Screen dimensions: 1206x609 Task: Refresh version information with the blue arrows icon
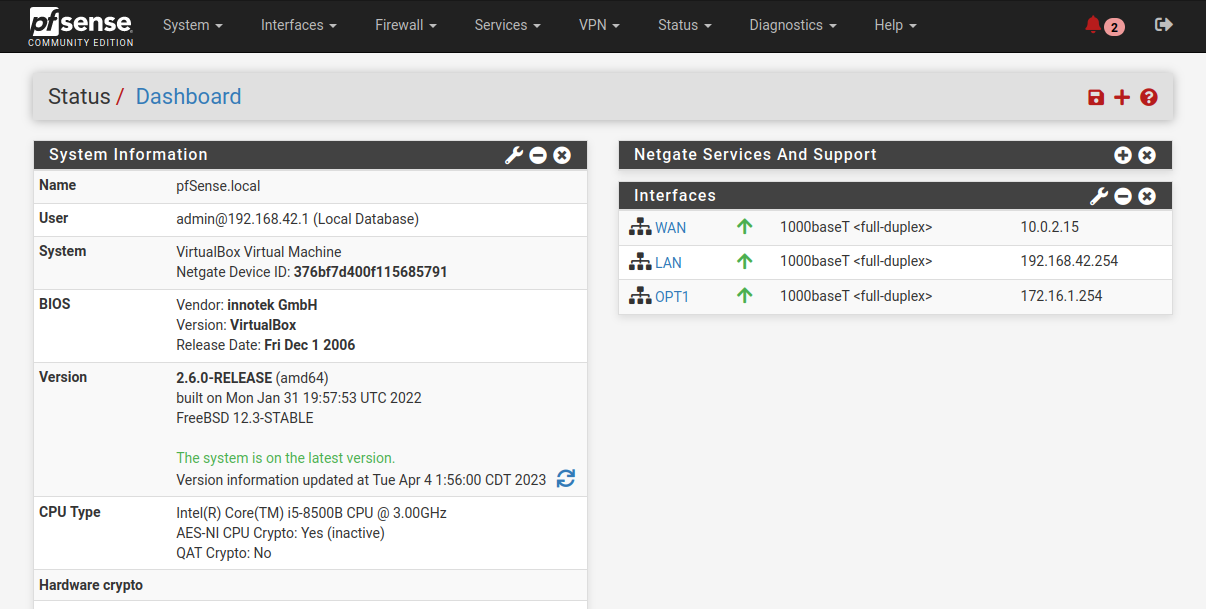pos(566,479)
